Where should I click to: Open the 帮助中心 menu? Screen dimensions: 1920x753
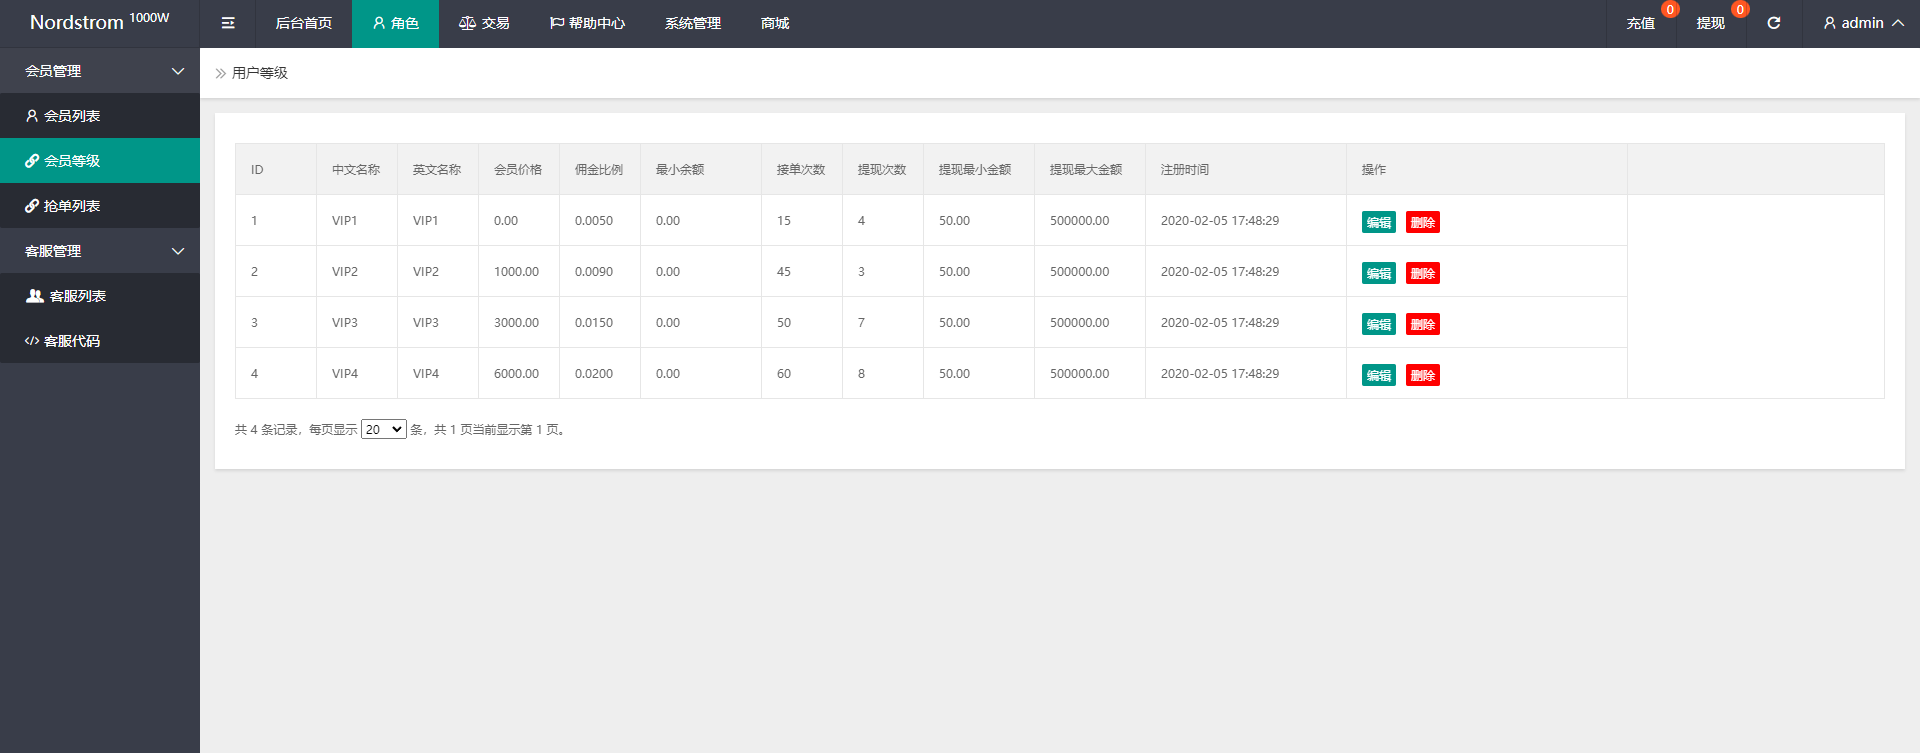[587, 23]
